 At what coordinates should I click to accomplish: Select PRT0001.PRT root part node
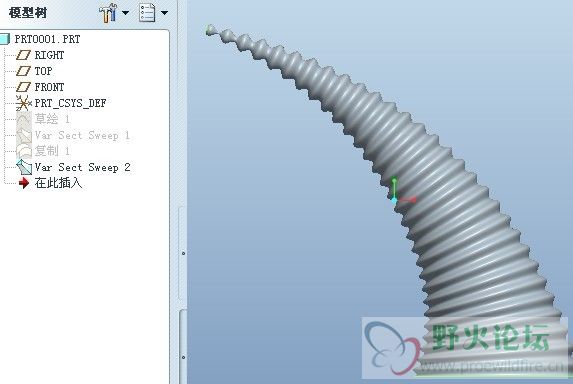47,39
